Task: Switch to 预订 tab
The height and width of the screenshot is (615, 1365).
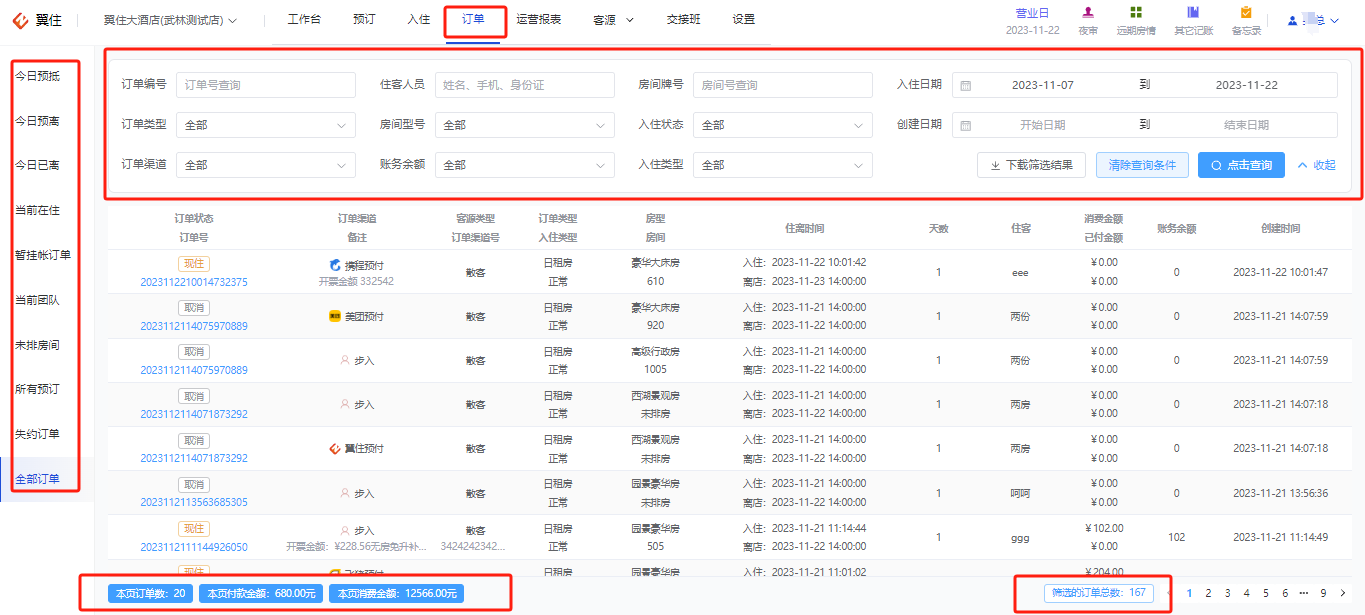Action: (364, 19)
